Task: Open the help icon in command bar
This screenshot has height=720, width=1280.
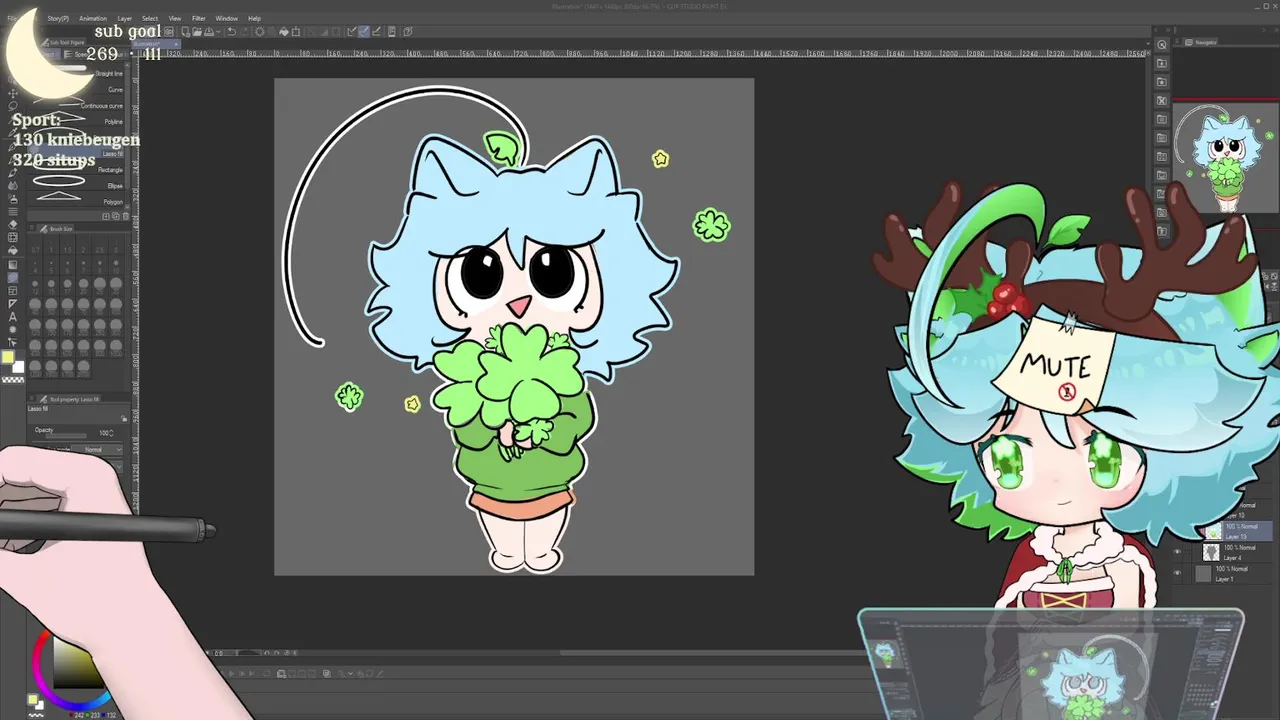Action: pos(408,31)
